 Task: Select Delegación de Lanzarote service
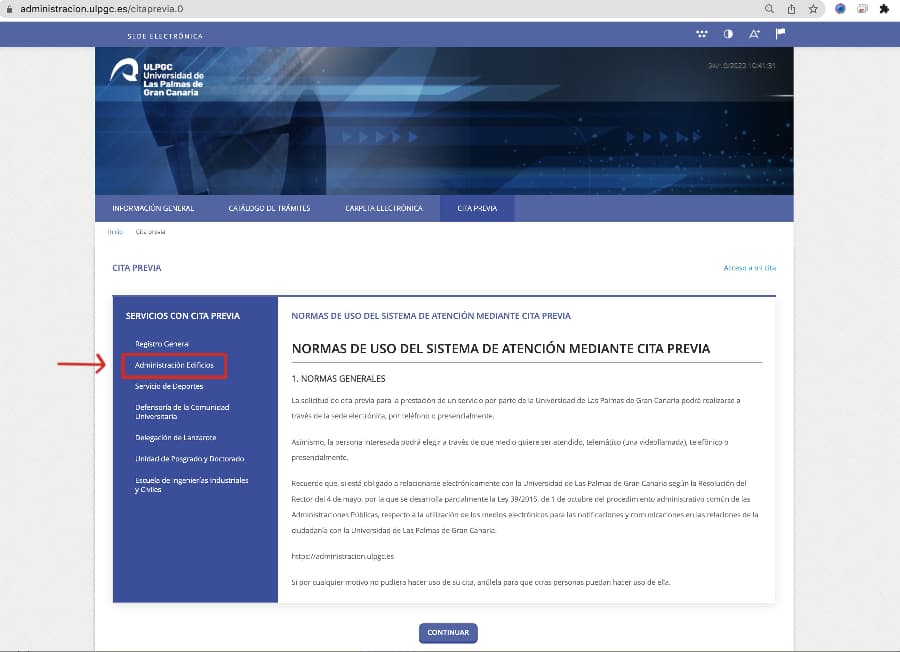pyautogui.click(x=176, y=437)
